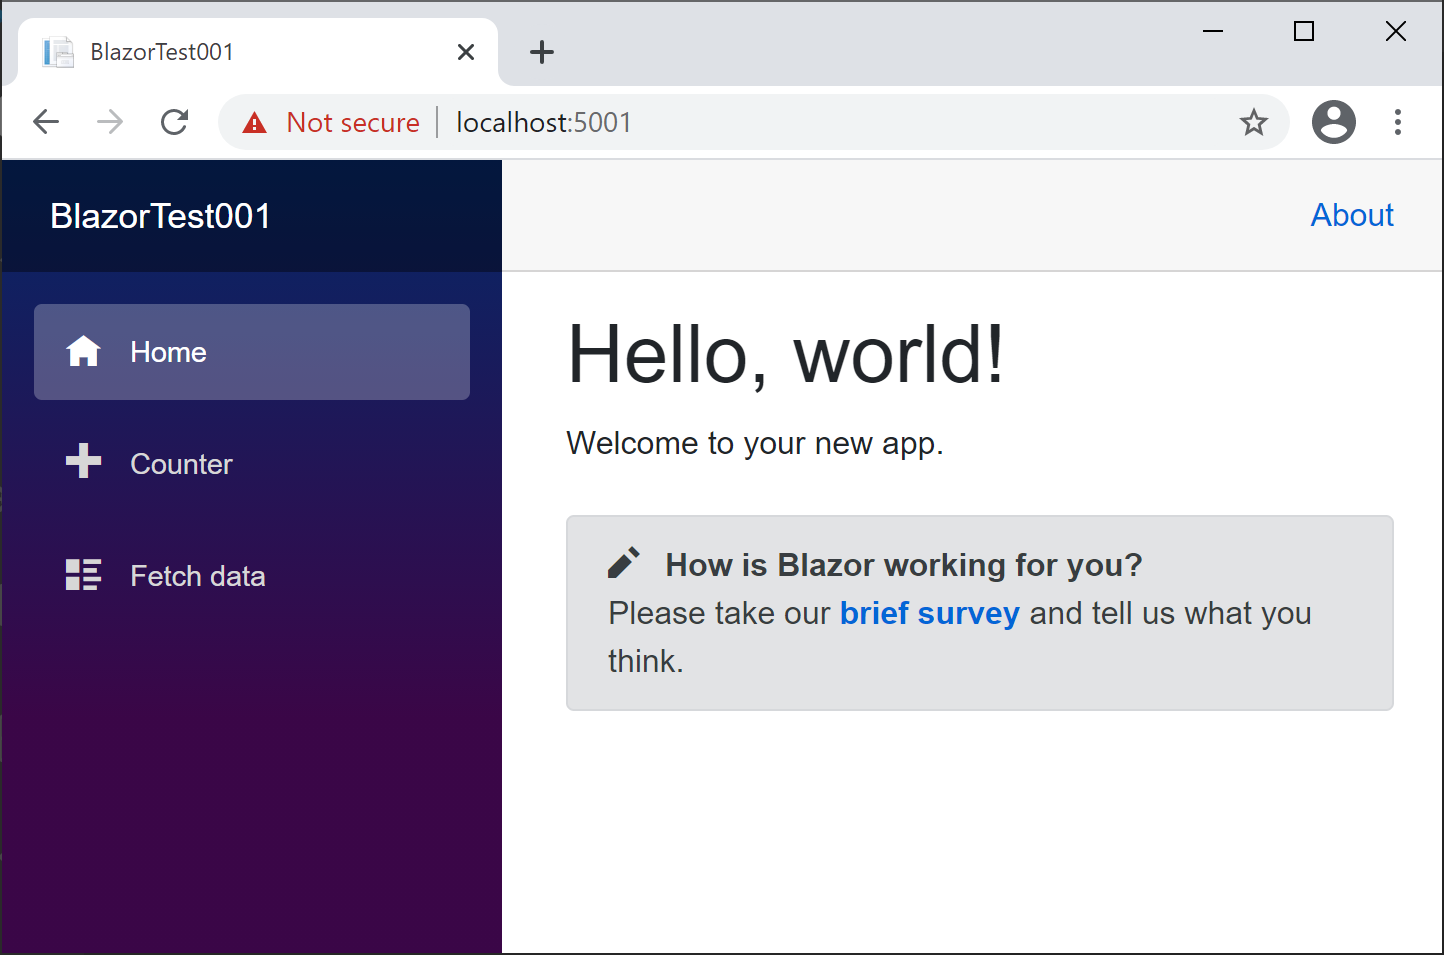Click the BlazorTest001 tab favicon
1444x955 pixels.
(x=58, y=52)
